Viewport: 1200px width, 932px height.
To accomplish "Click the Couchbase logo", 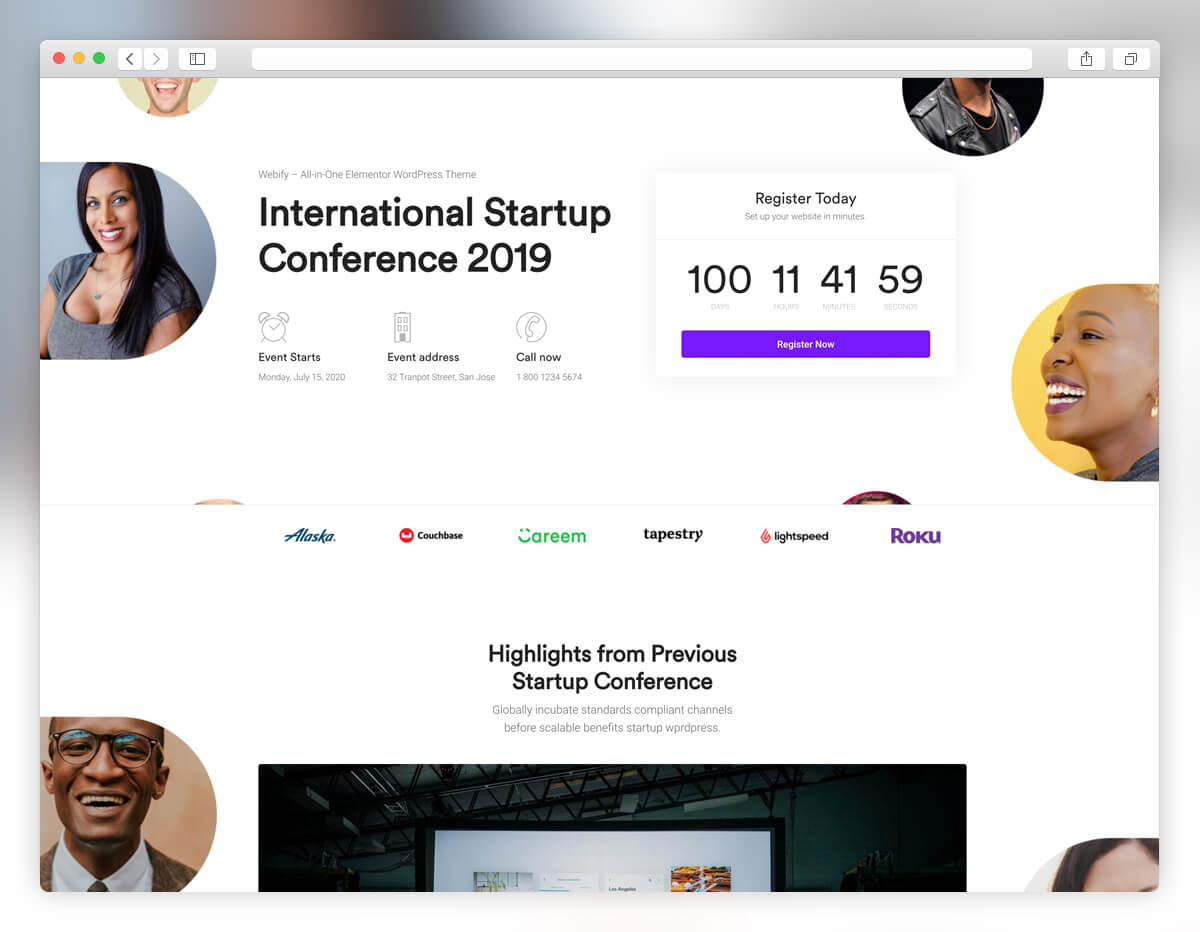I will tap(431, 536).
